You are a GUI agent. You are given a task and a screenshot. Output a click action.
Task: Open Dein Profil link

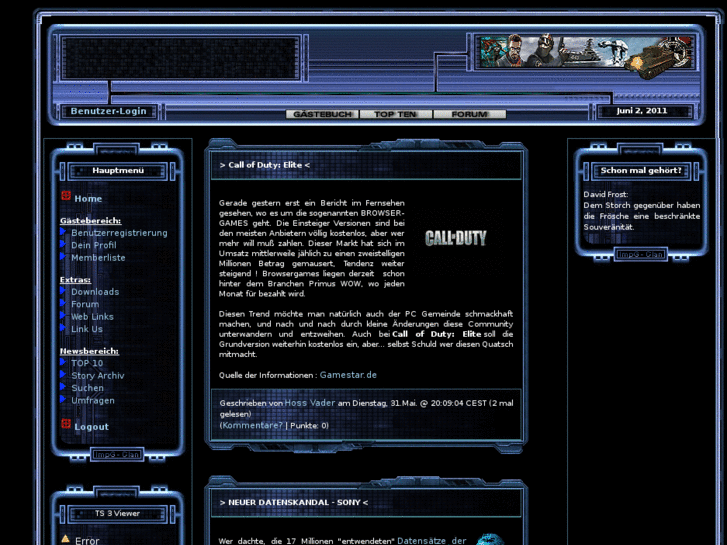click(x=94, y=245)
